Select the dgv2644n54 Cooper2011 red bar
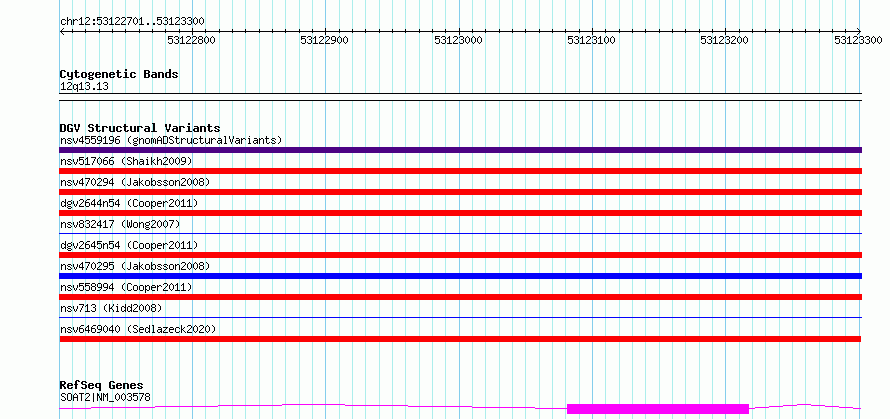This screenshot has width=890, height=419. click(460, 213)
